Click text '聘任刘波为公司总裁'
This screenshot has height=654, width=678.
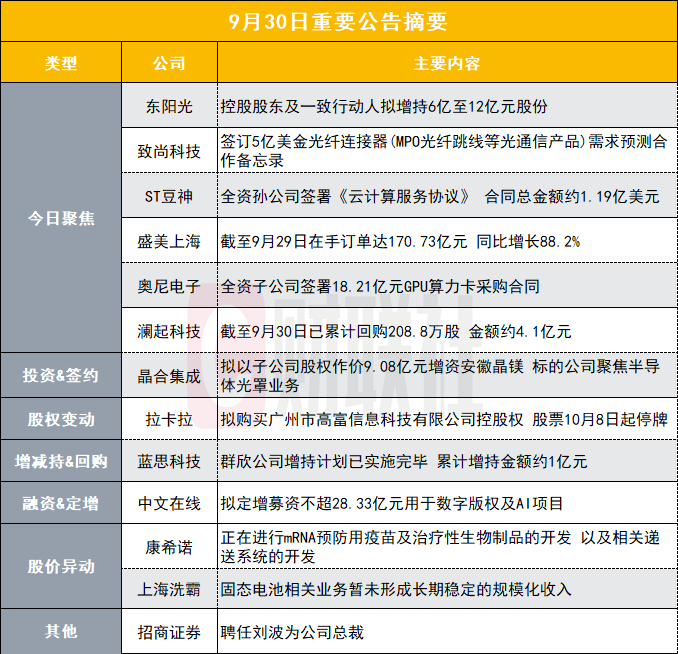tap(292, 632)
